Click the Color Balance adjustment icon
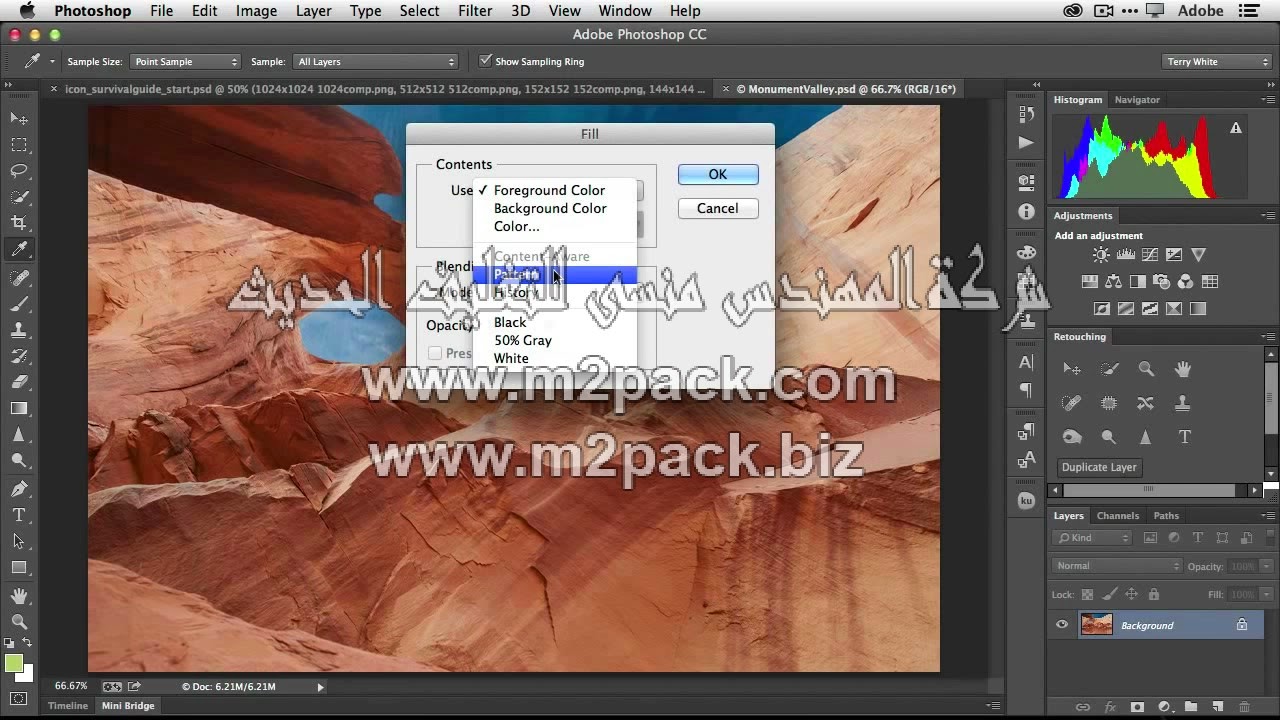Image resolution: width=1280 pixels, height=720 pixels. click(1113, 282)
